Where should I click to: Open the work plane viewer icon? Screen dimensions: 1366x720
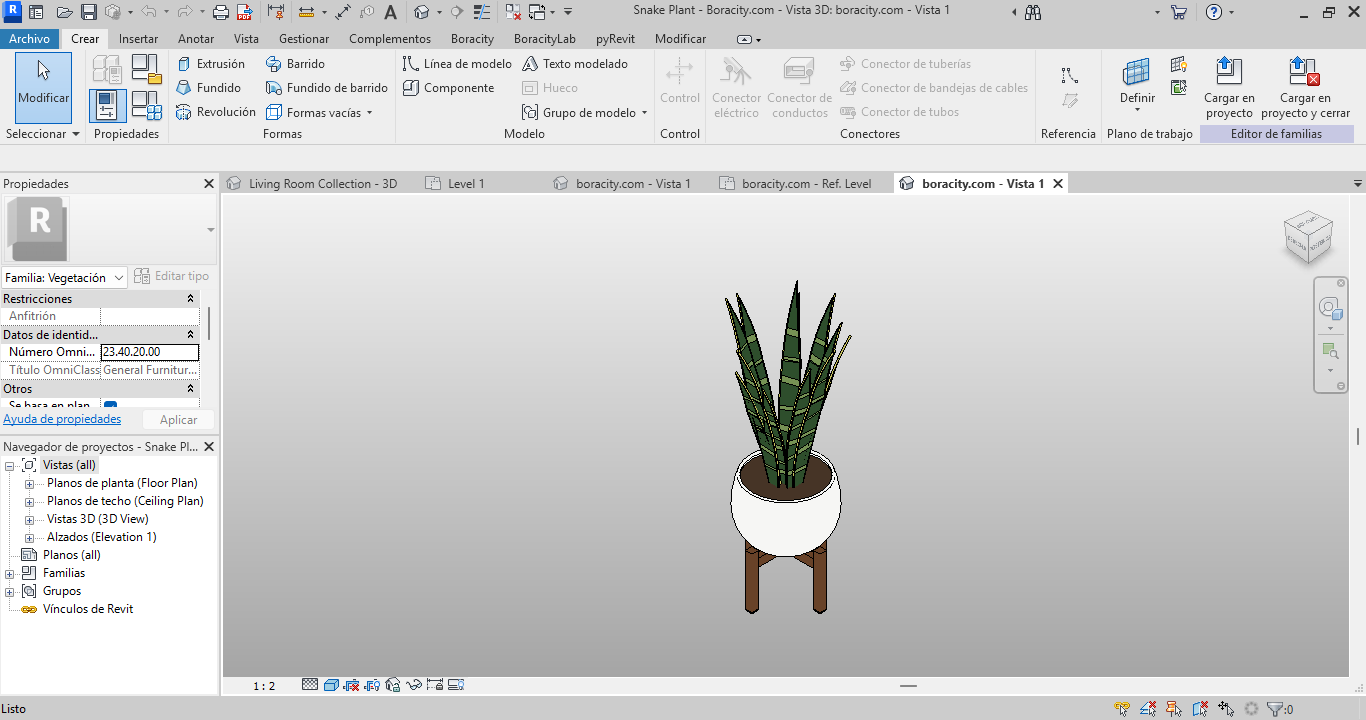point(1179,88)
